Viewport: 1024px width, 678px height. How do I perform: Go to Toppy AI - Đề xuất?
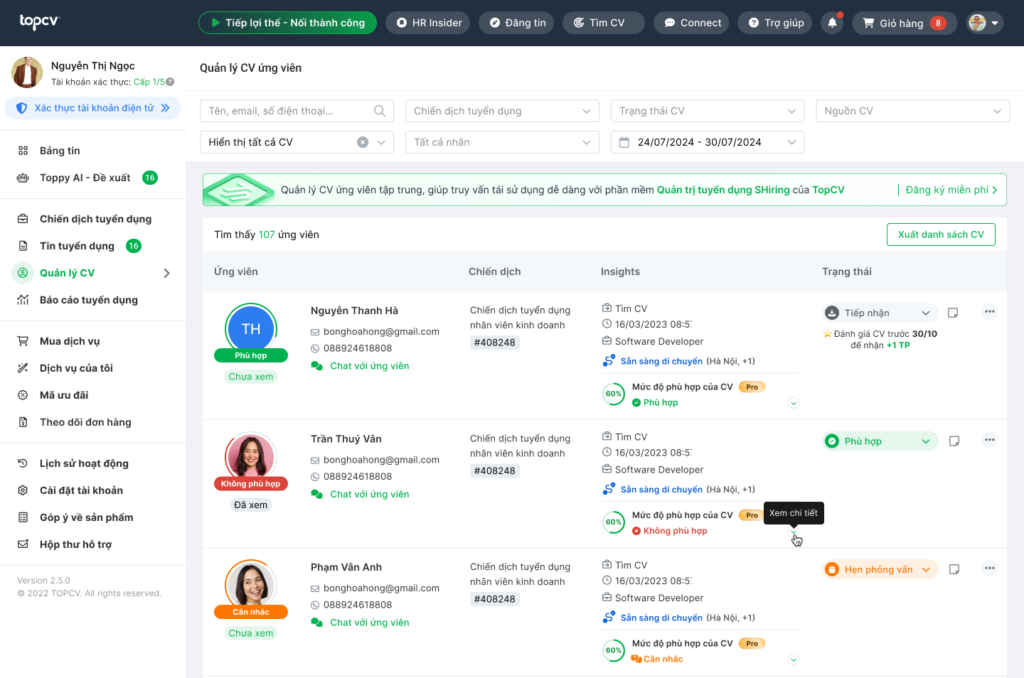click(85, 178)
